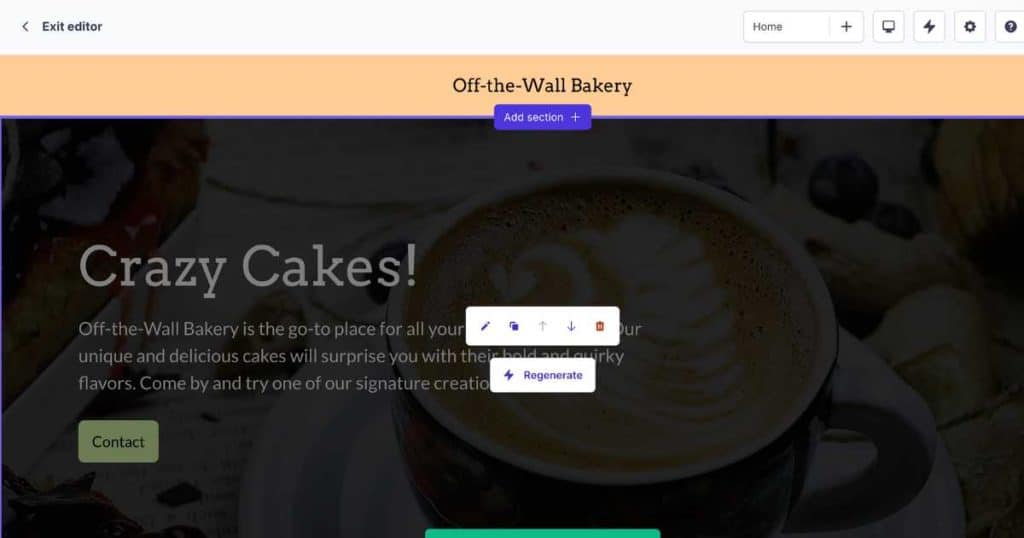Click the lightning bolt icon in top bar
Screen dimensions: 1024x538
[929, 27]
